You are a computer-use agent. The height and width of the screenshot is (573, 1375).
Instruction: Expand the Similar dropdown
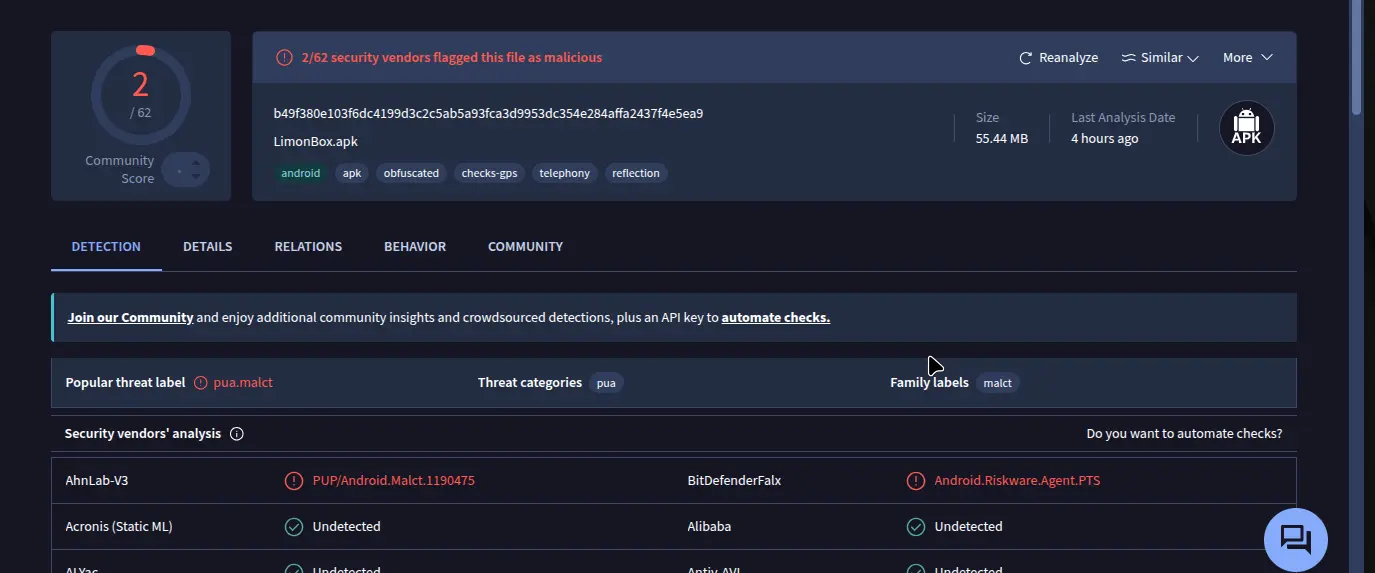[1160, 58]
